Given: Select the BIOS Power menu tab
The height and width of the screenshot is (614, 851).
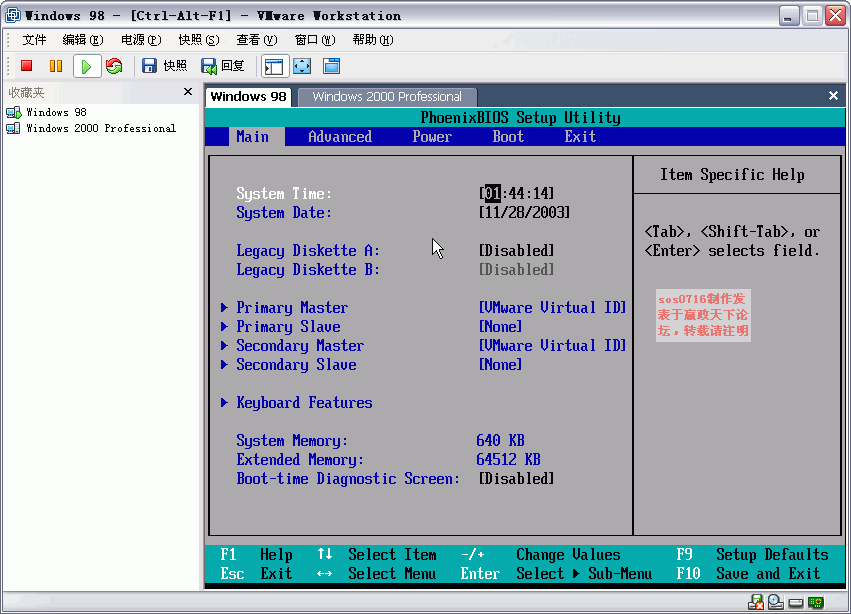Looking at the screenshot, I should coord(432,136).
